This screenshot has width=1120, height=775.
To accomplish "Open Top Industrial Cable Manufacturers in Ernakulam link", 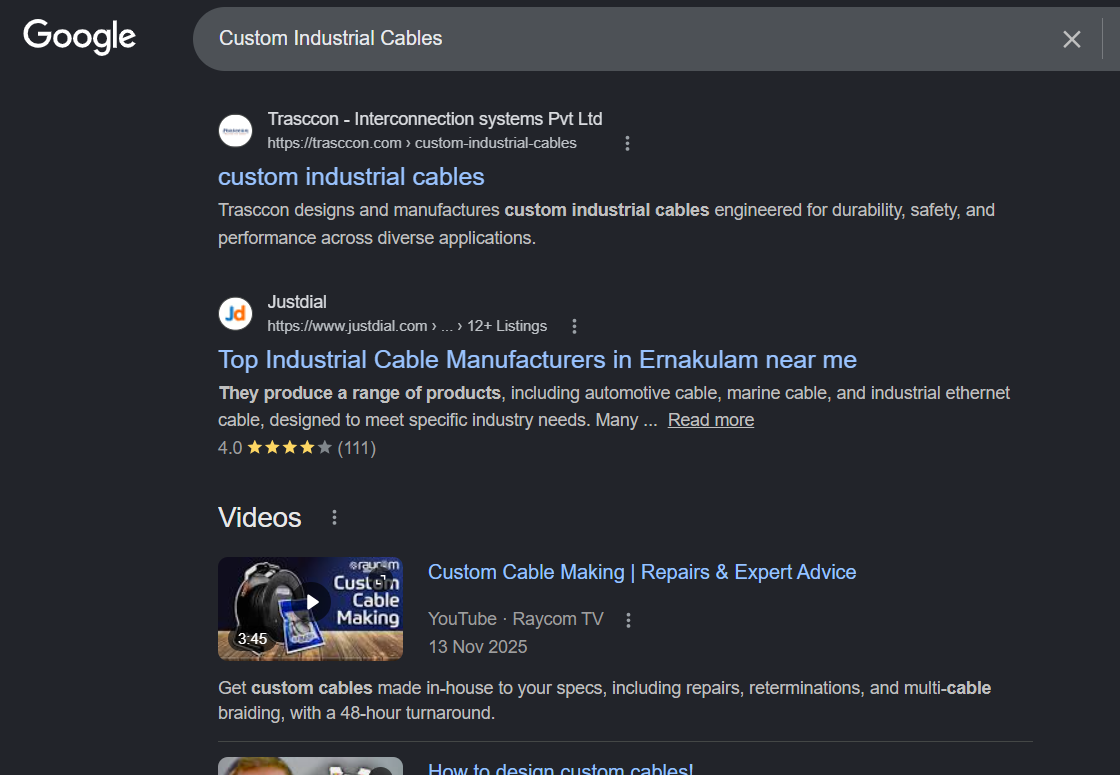I will [x=537, y=359].
